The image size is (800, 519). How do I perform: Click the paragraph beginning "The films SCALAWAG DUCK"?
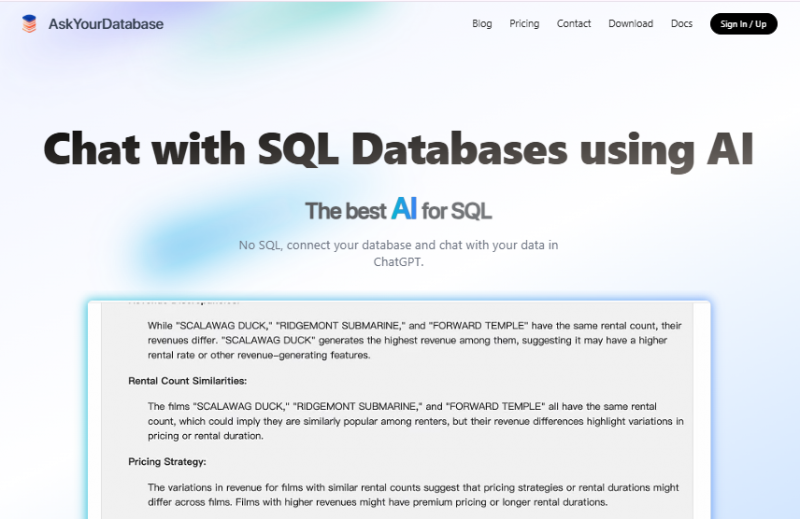coord(415,421)
